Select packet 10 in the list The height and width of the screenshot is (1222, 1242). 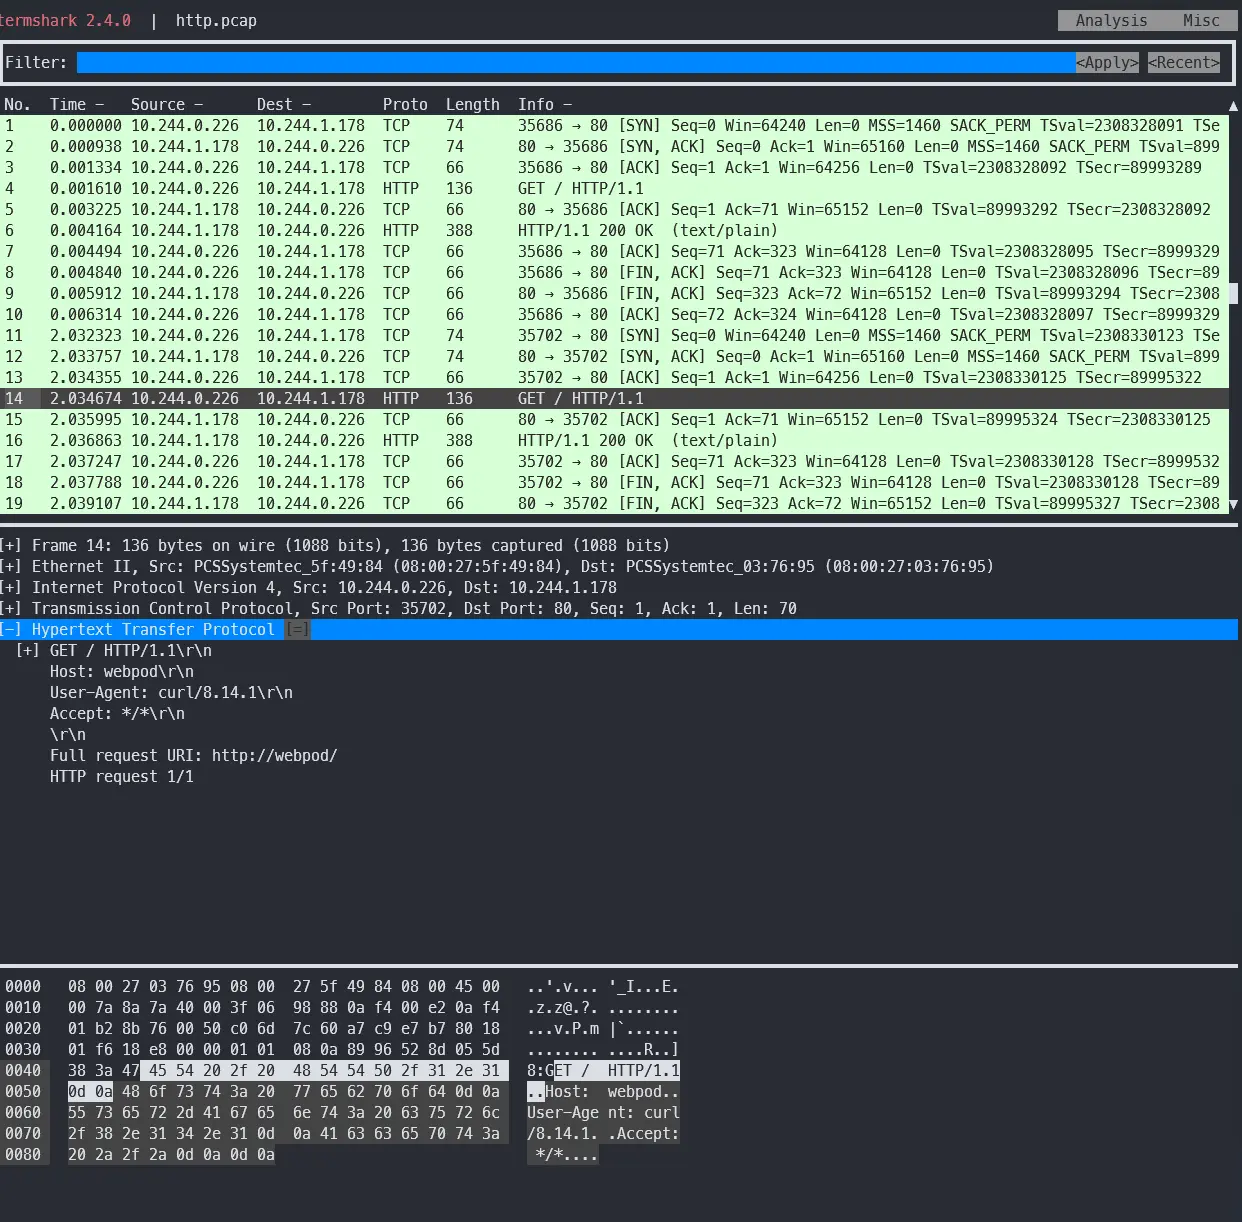pyautogui.click(x=614, y=314)
